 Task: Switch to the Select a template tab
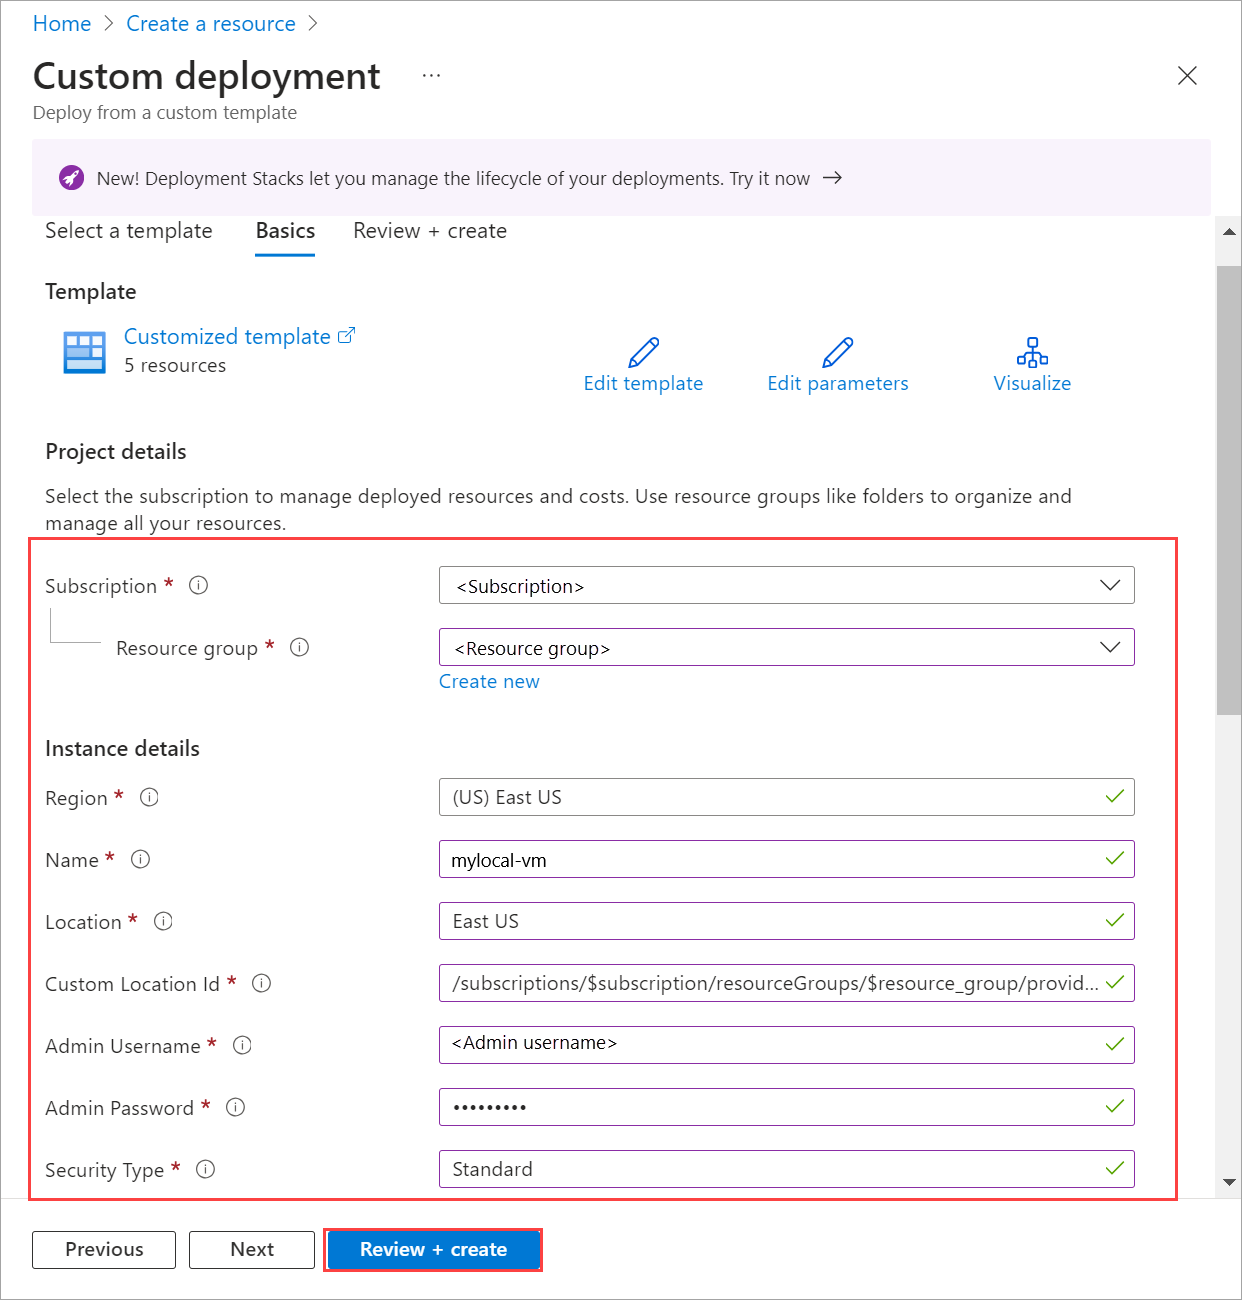[x=128, y=231]
